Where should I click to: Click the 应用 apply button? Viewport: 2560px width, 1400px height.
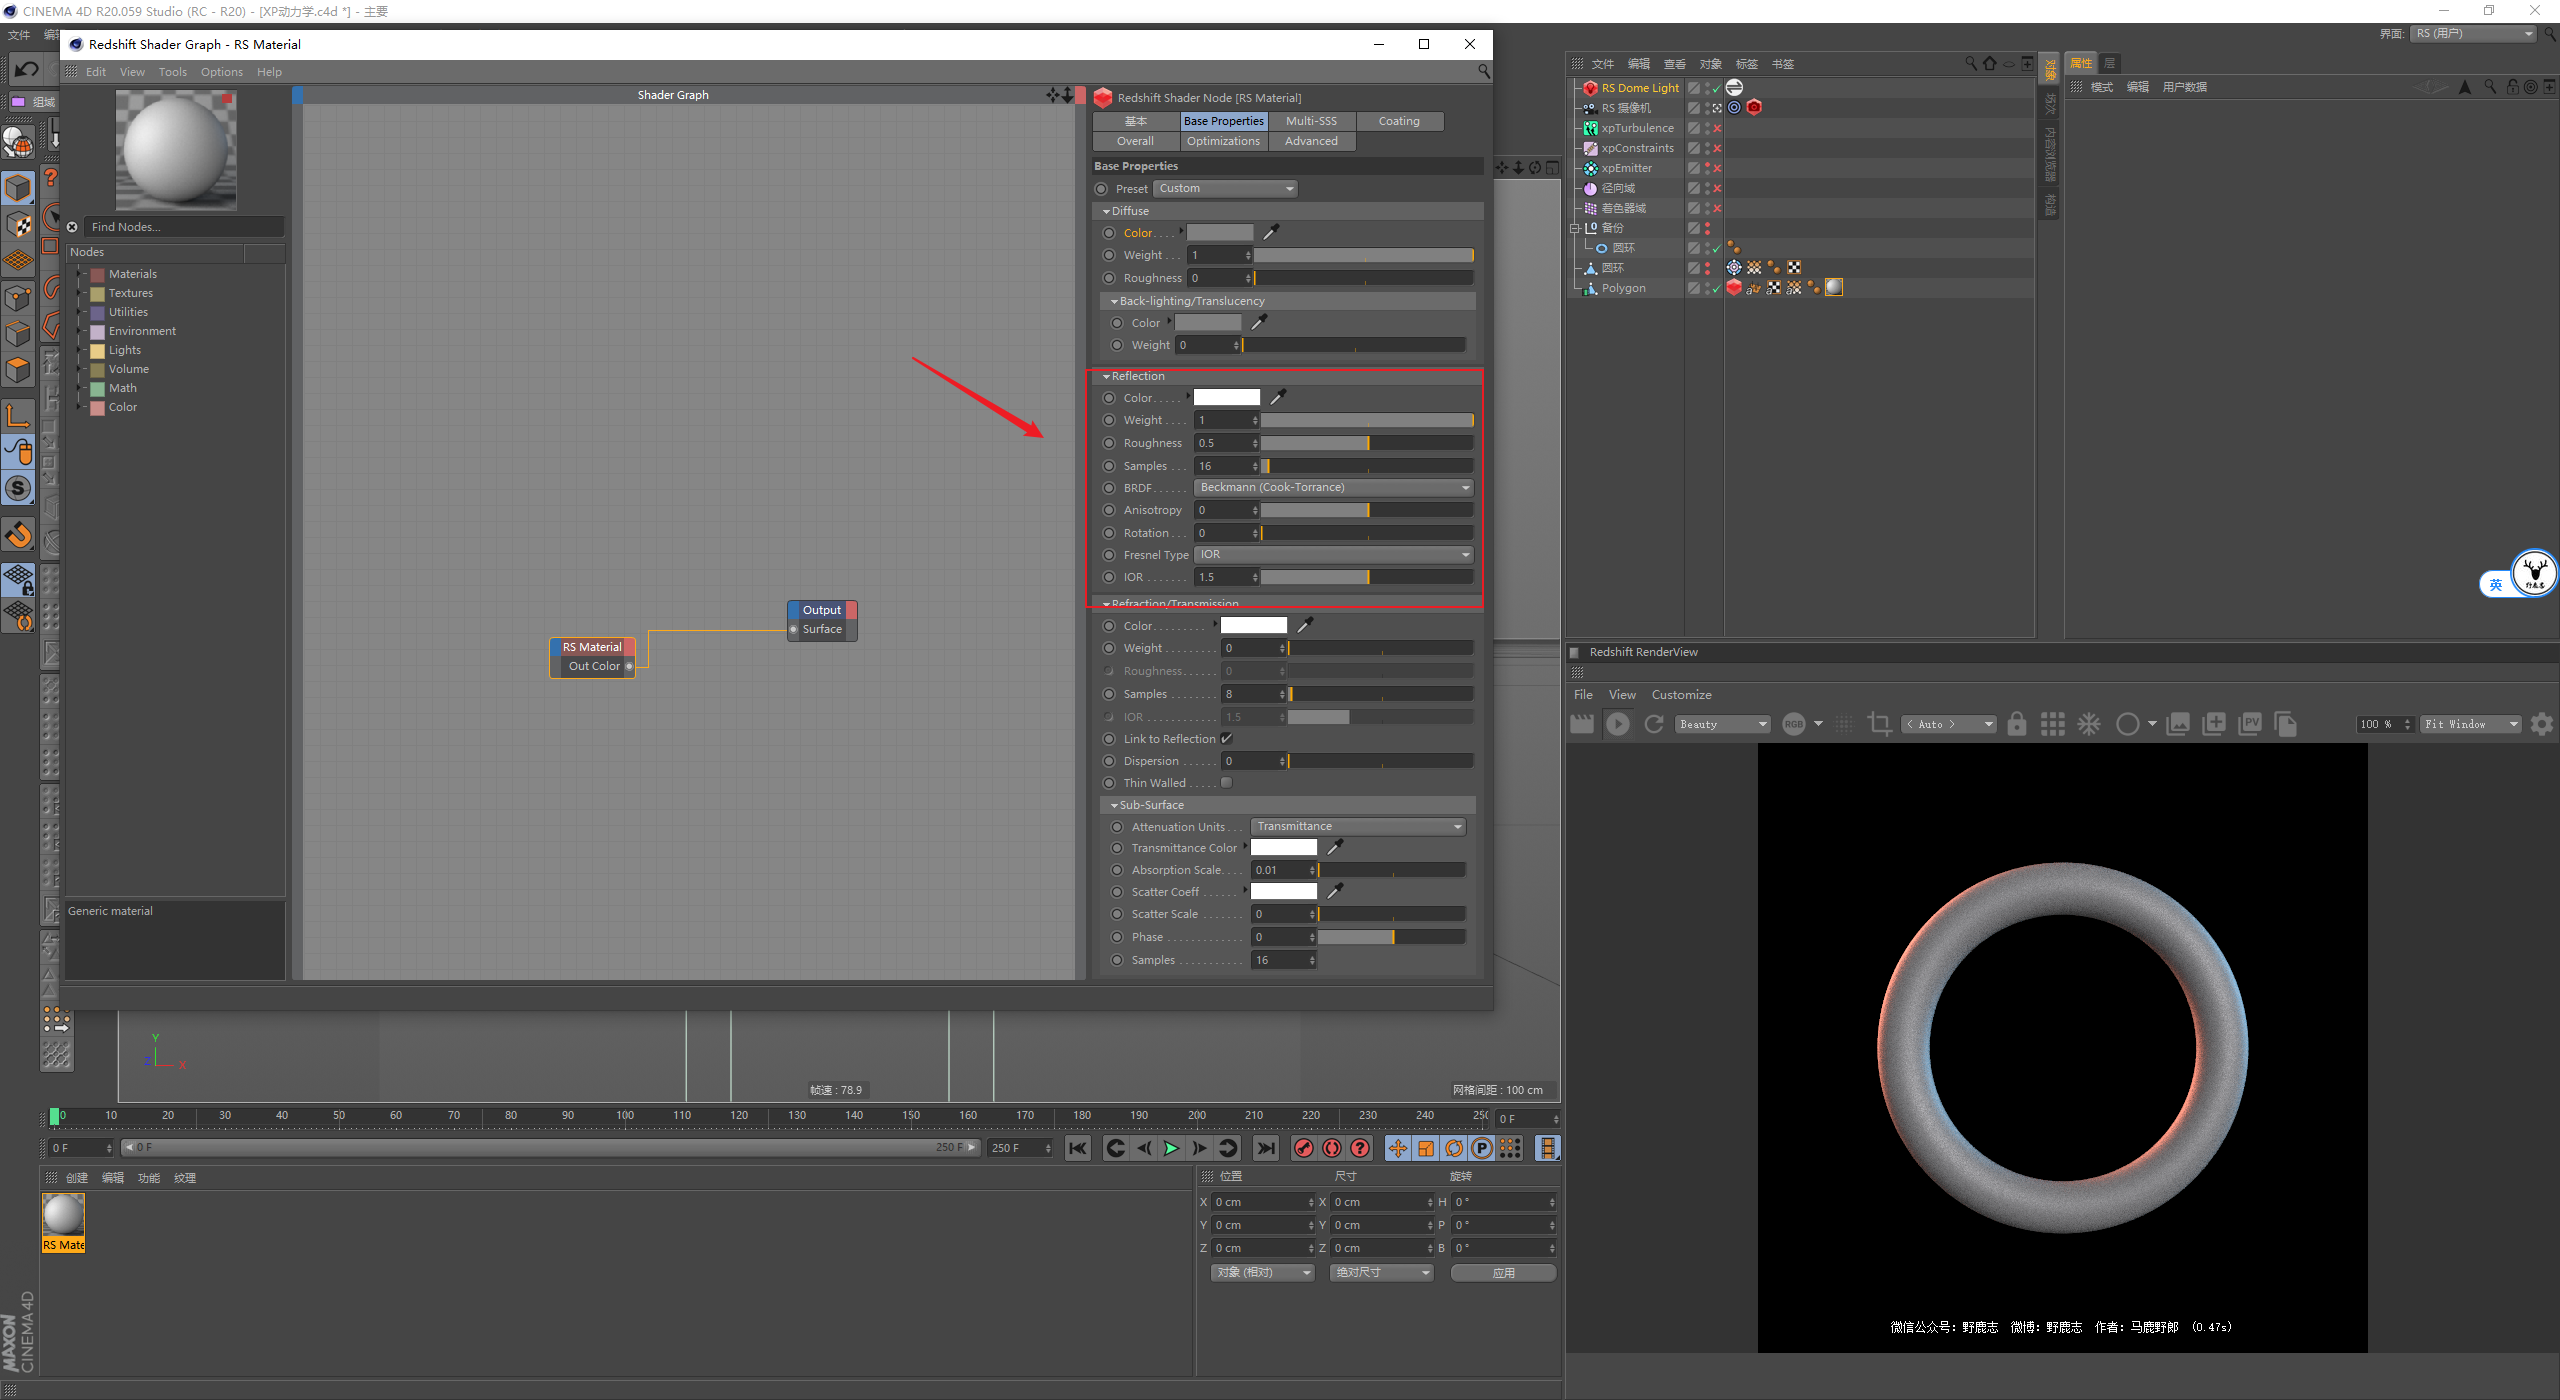tap(1503, 1273)
